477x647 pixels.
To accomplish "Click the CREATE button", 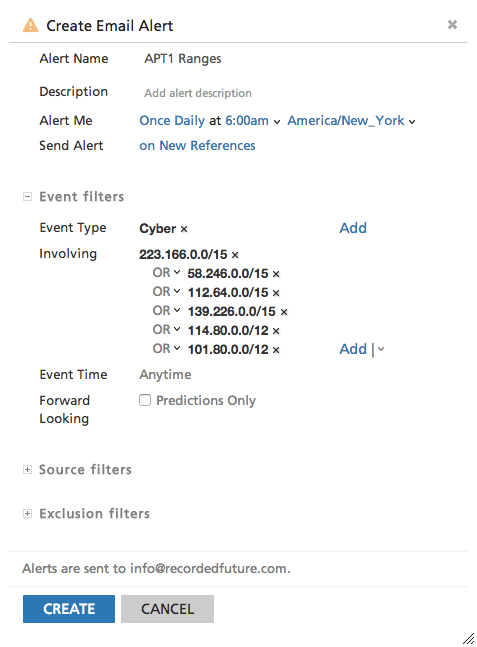I will pyautogui.click(x=69, y=609).
